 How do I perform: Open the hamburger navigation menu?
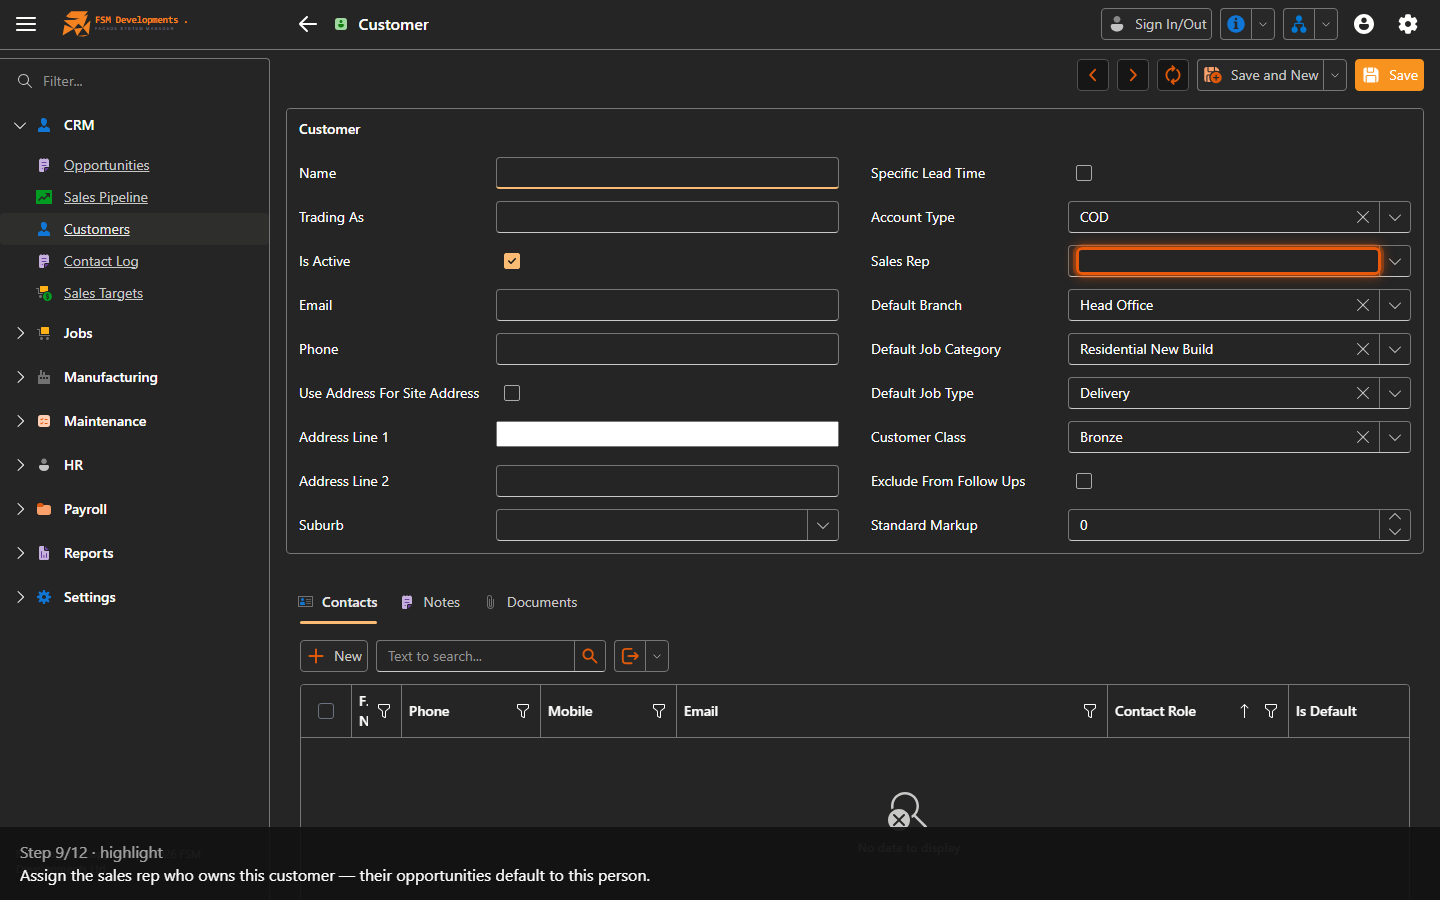[x=26, y=24]
